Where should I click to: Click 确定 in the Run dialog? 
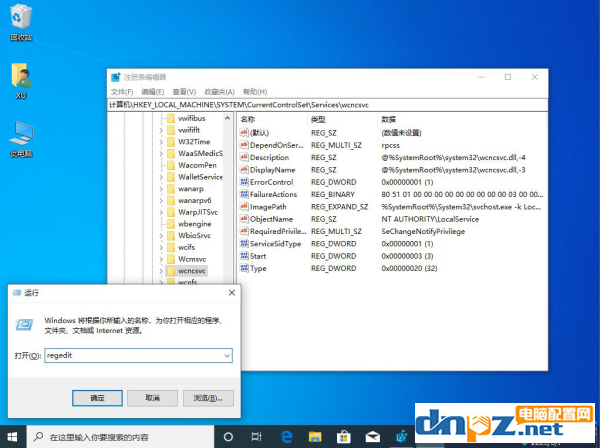[97, 398]
